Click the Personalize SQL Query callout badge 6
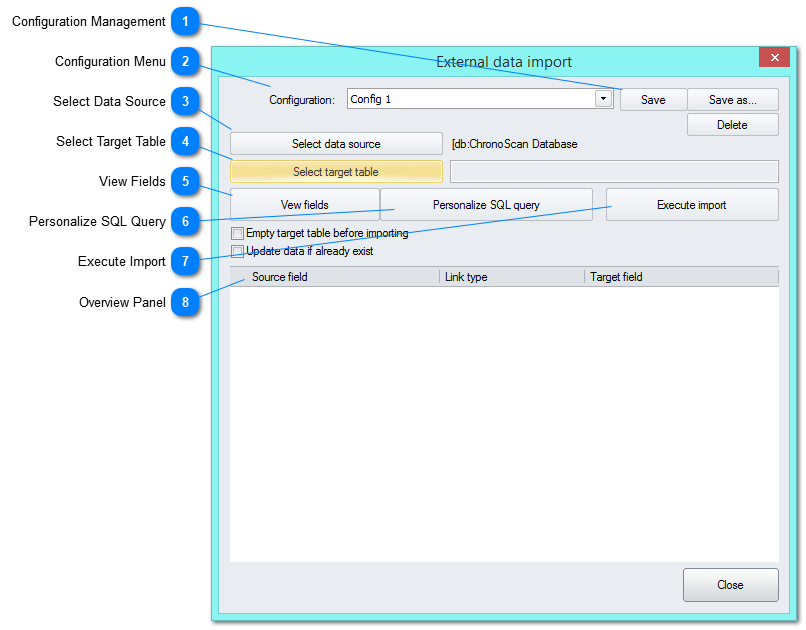 point(185,221)
